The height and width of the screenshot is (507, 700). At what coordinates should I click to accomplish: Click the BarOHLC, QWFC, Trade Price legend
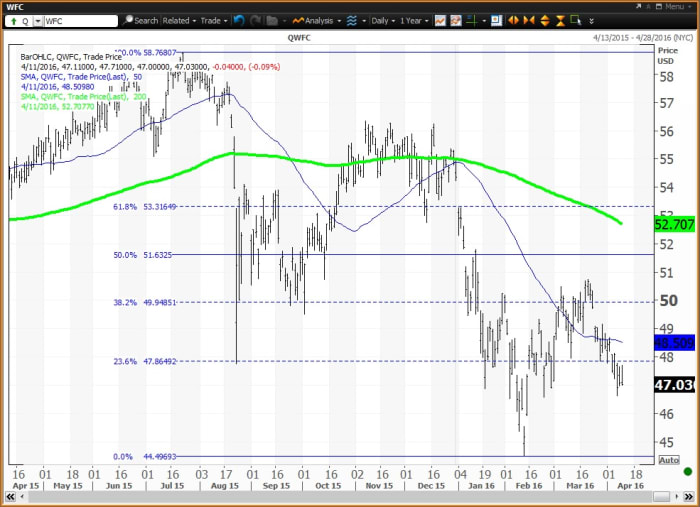coord(71,57)
